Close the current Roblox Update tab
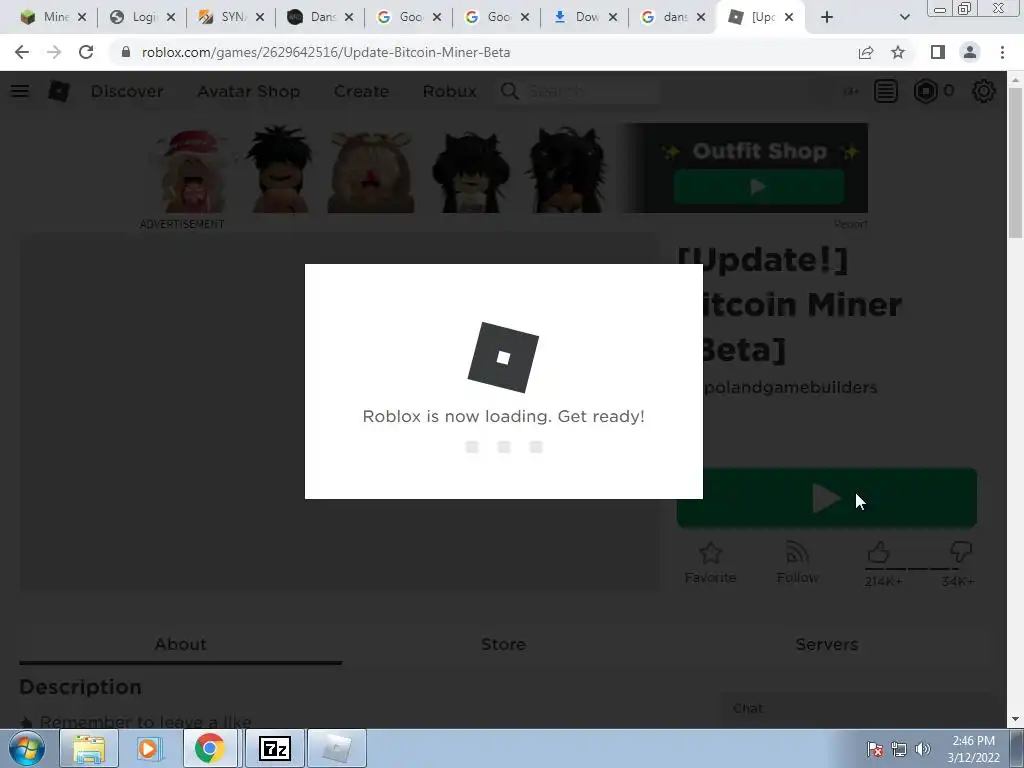 (789, 17)
